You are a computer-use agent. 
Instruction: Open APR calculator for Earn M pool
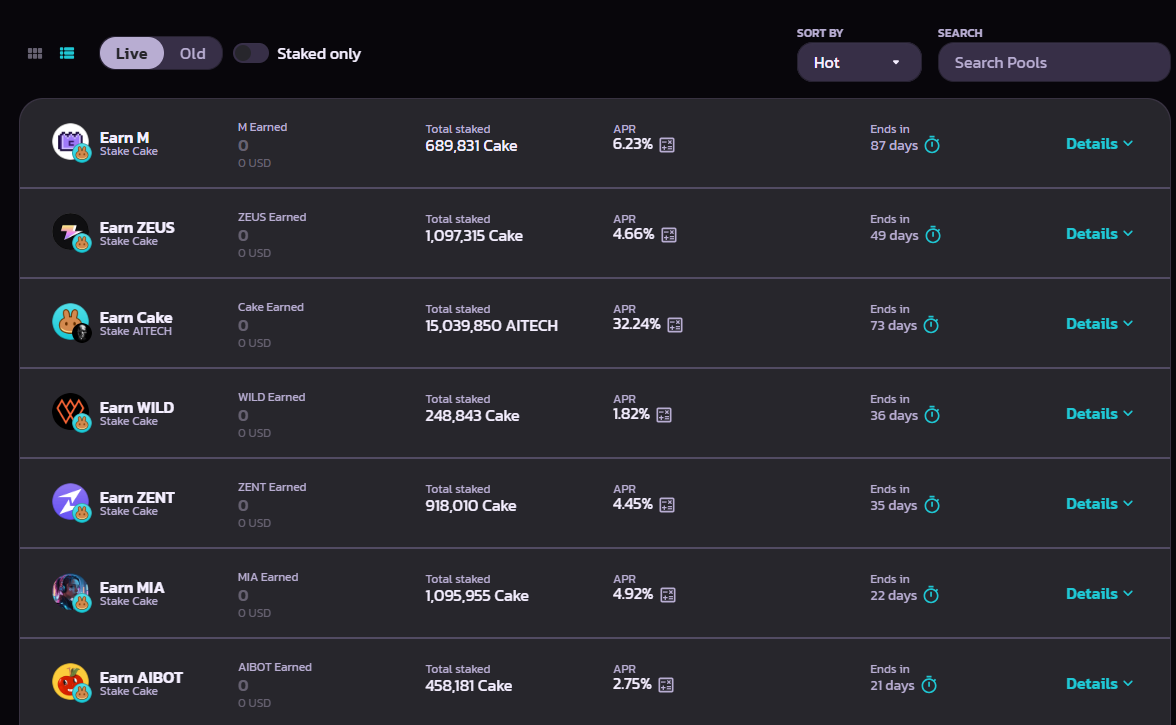point(667,145)
